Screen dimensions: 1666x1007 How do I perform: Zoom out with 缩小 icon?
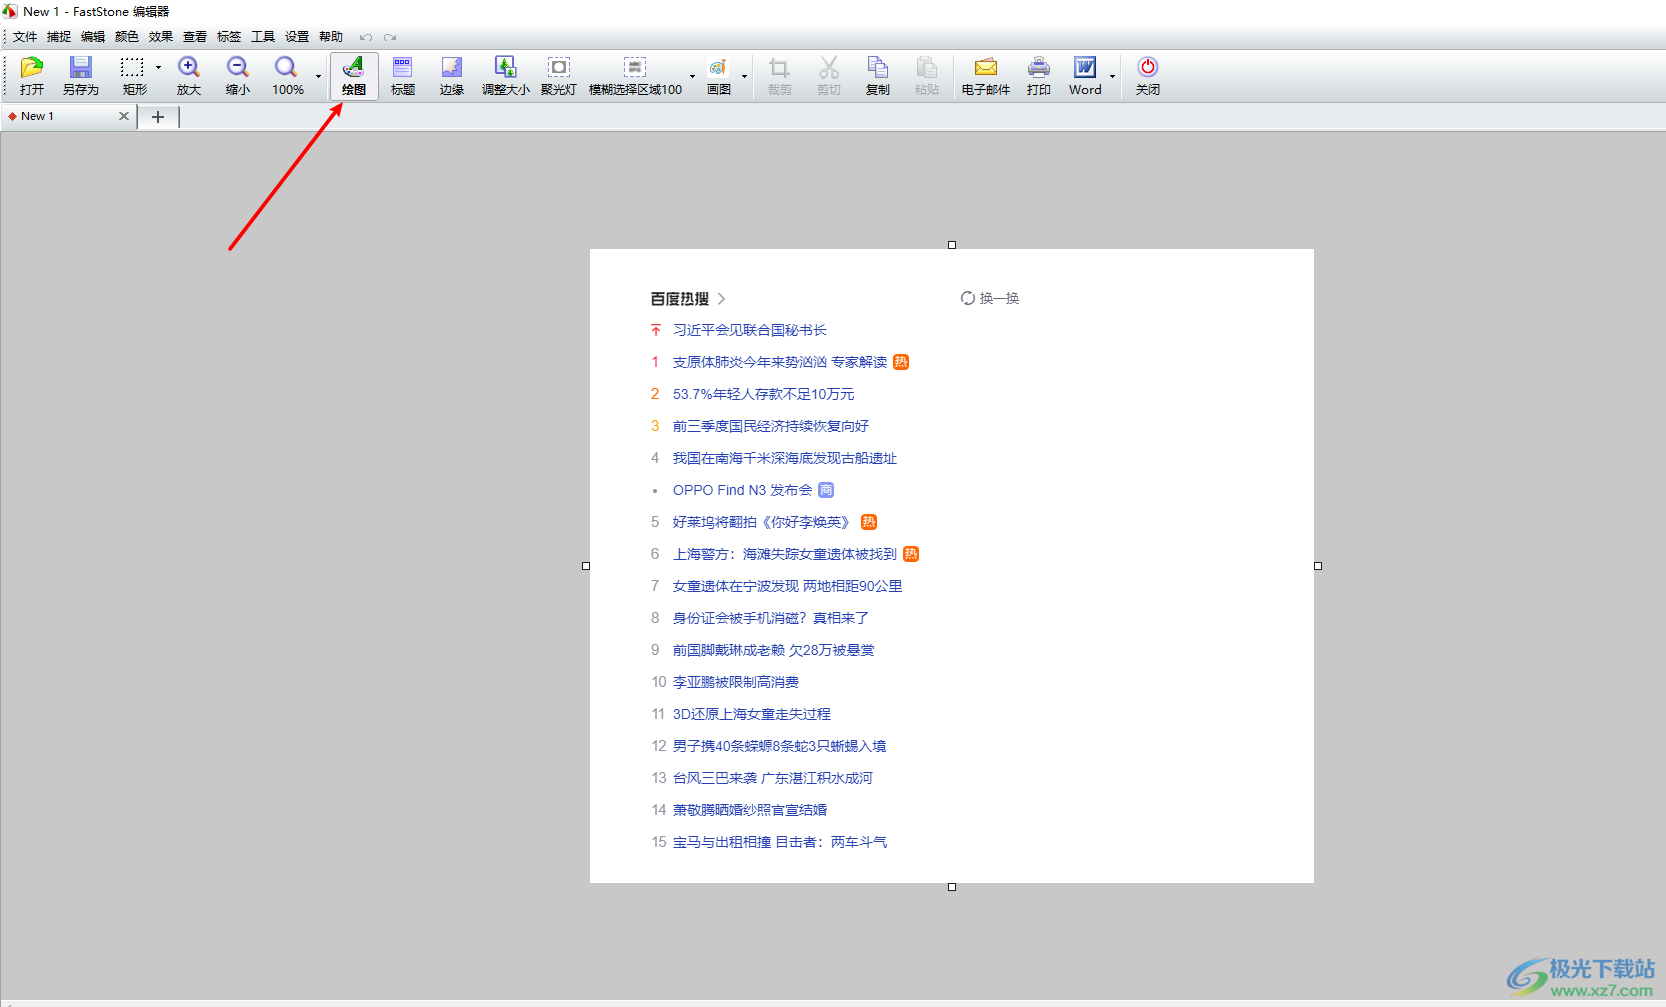[x=237, y=76]
